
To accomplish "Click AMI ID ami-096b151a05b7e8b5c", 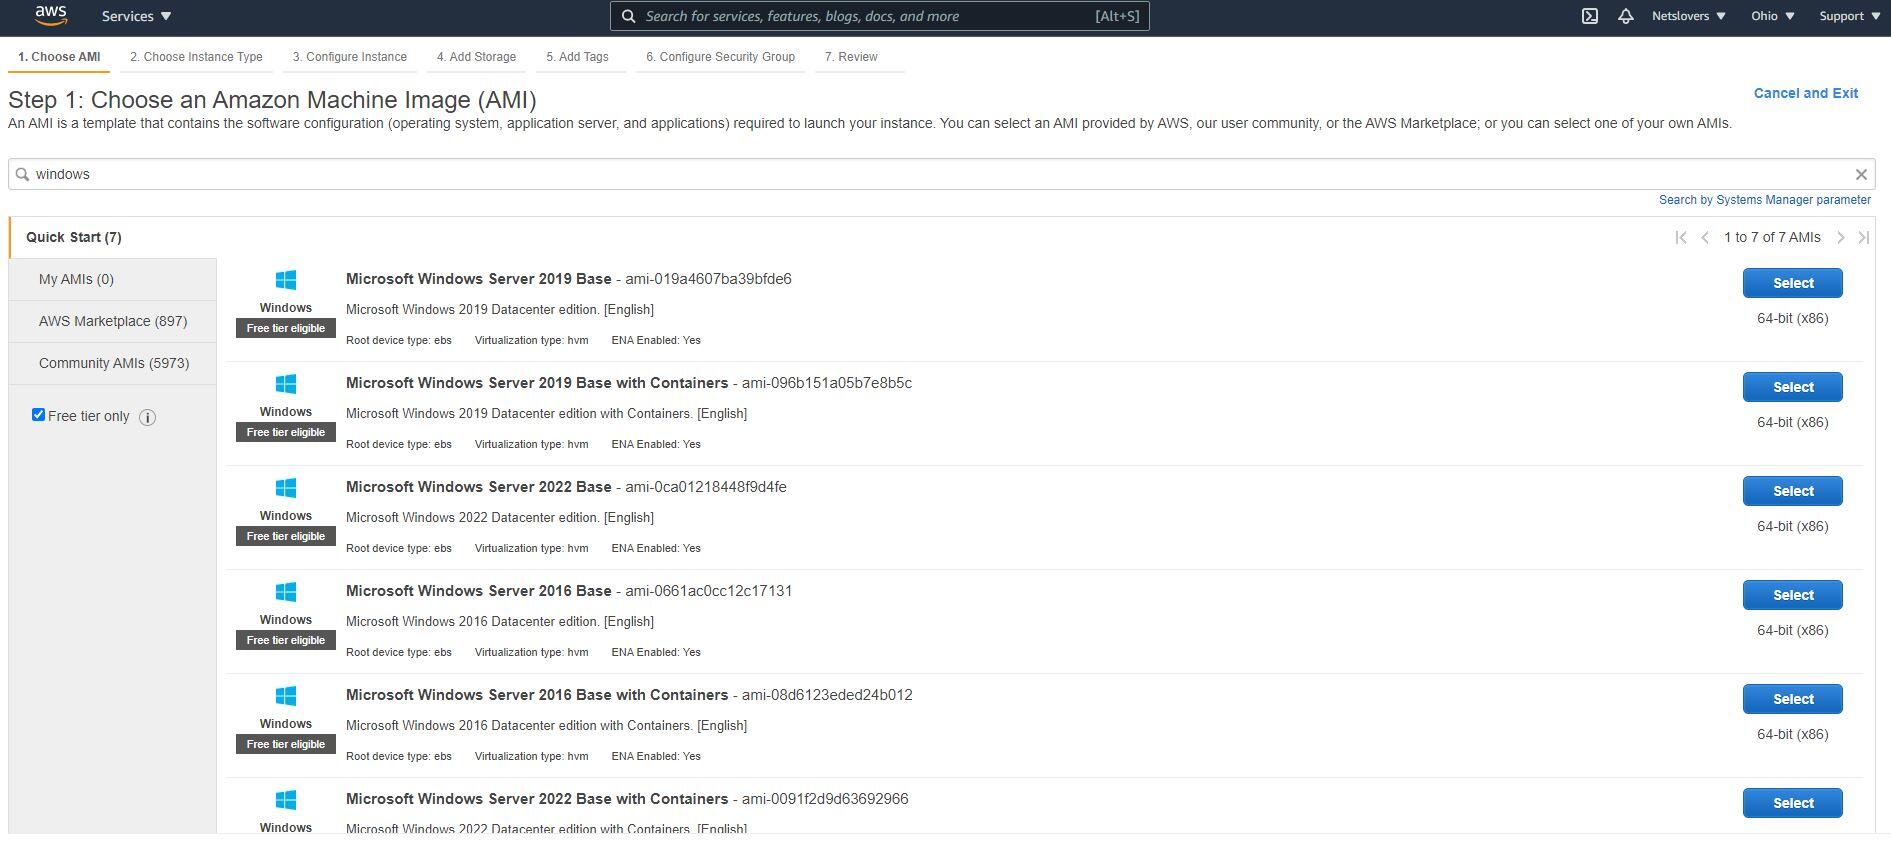I will [x=826, y=383].
